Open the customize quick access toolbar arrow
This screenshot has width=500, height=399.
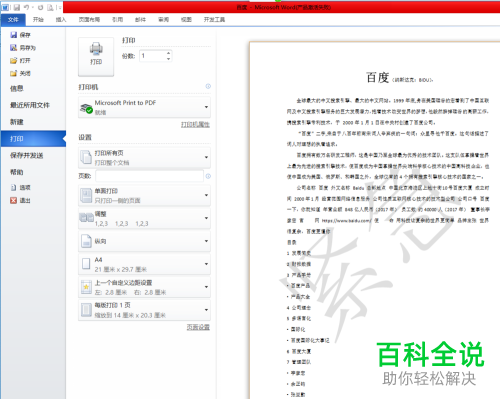59,7
